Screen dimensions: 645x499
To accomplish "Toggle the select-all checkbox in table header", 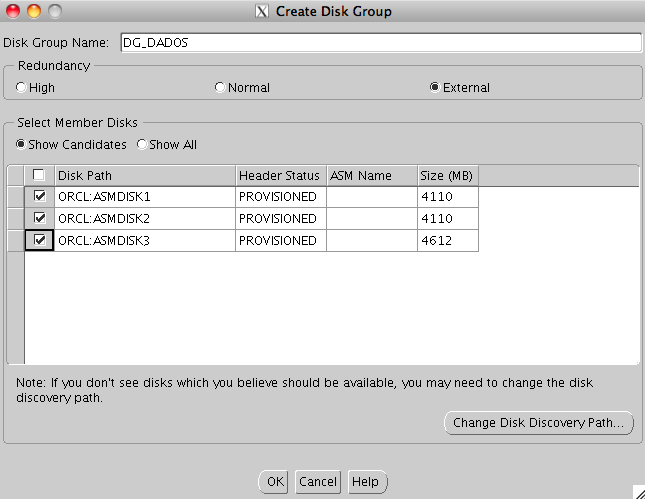I will pos(39,175).
